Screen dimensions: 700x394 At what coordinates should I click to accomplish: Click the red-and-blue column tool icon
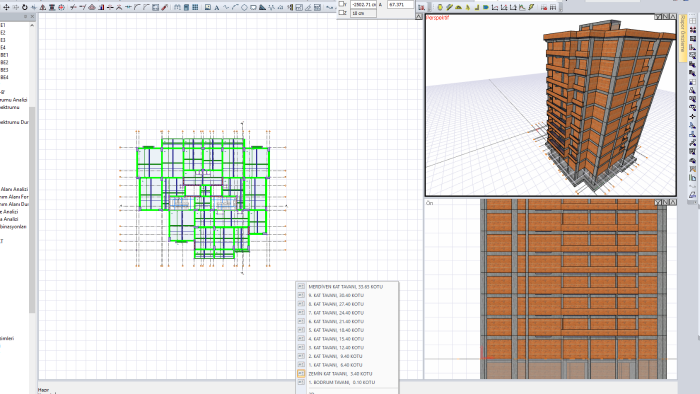101,8
